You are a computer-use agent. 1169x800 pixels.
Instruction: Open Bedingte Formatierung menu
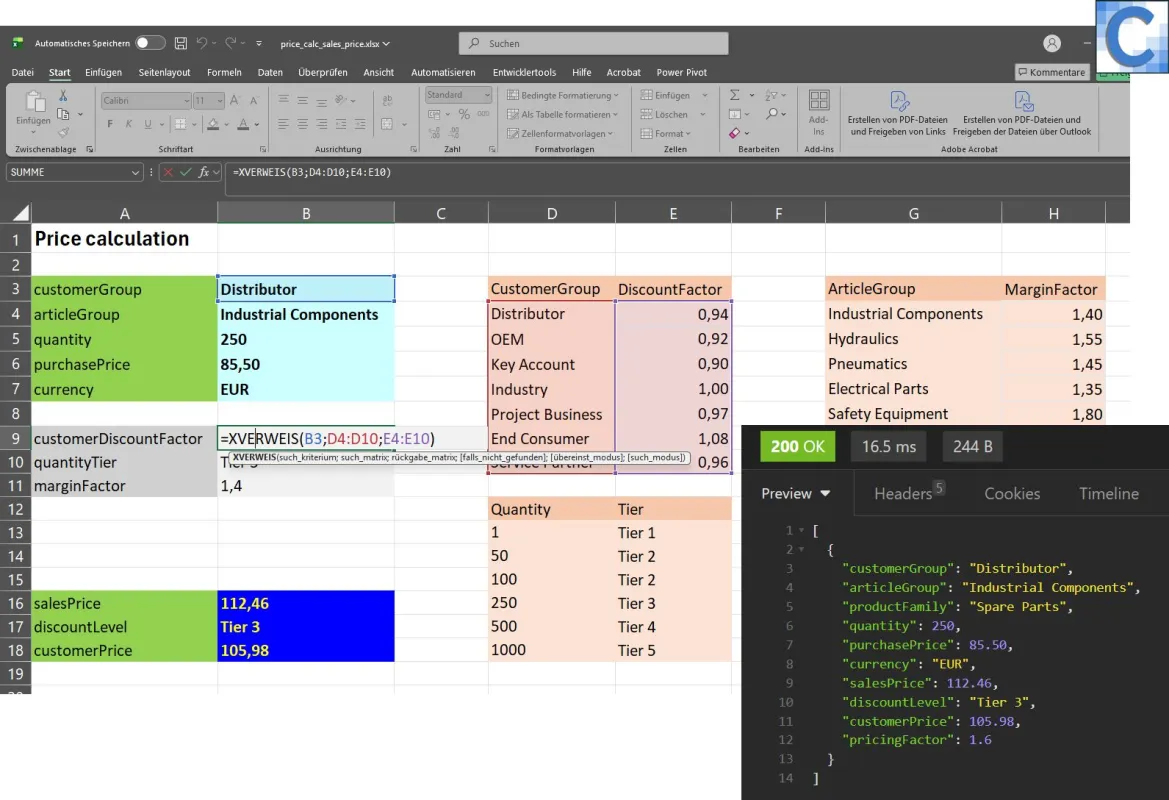tap(563, 95)
